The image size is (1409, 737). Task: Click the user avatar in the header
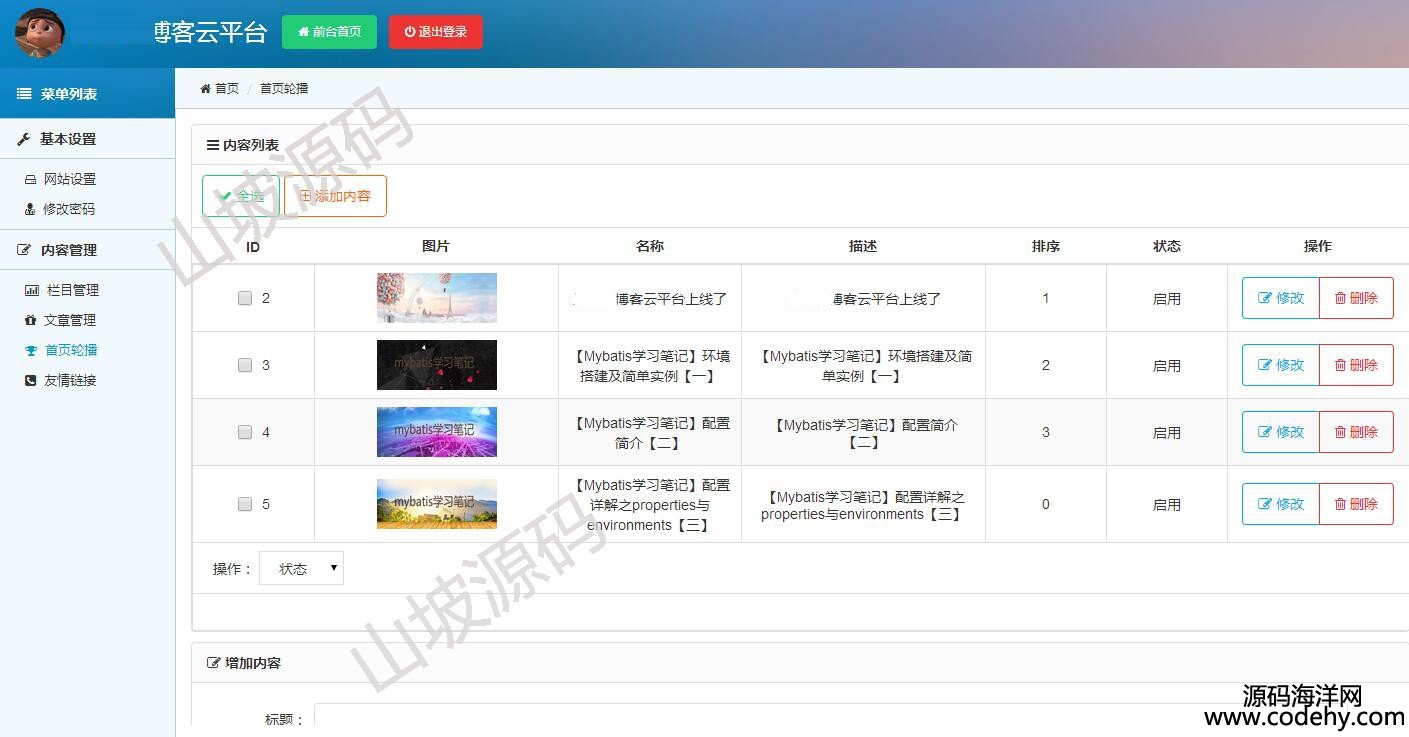point(40,32)
